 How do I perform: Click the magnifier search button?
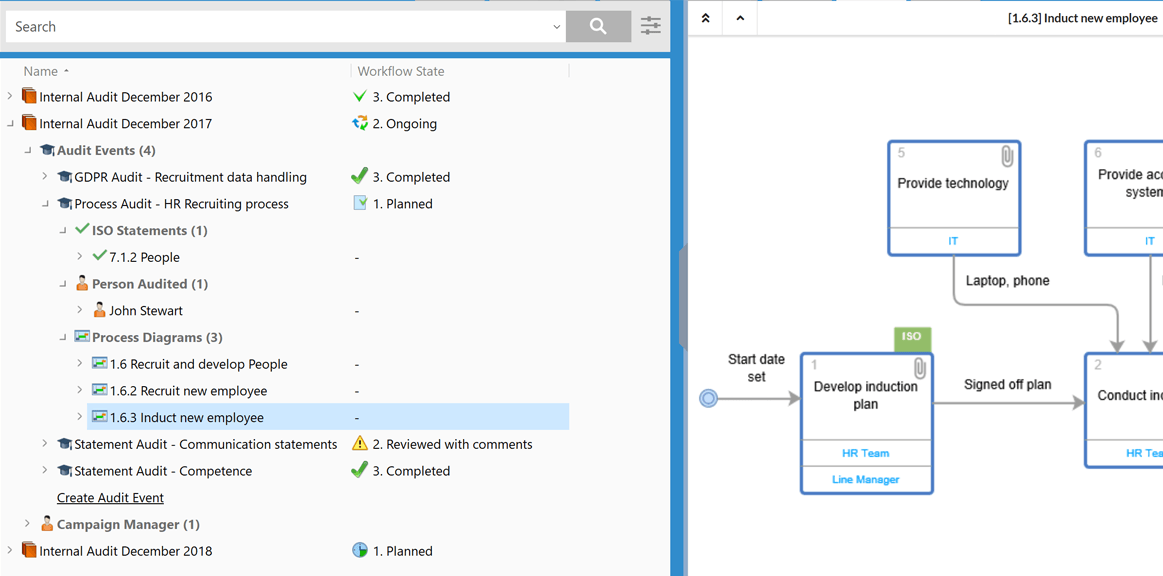click(598, 27)
